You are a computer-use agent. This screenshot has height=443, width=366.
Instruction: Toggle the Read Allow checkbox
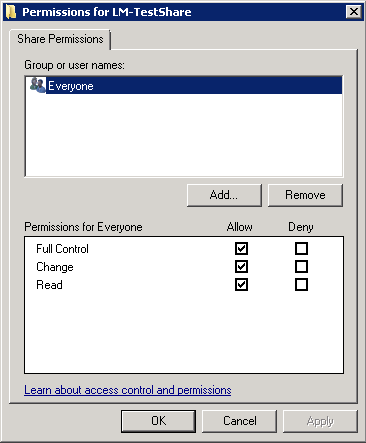point(241,285)
